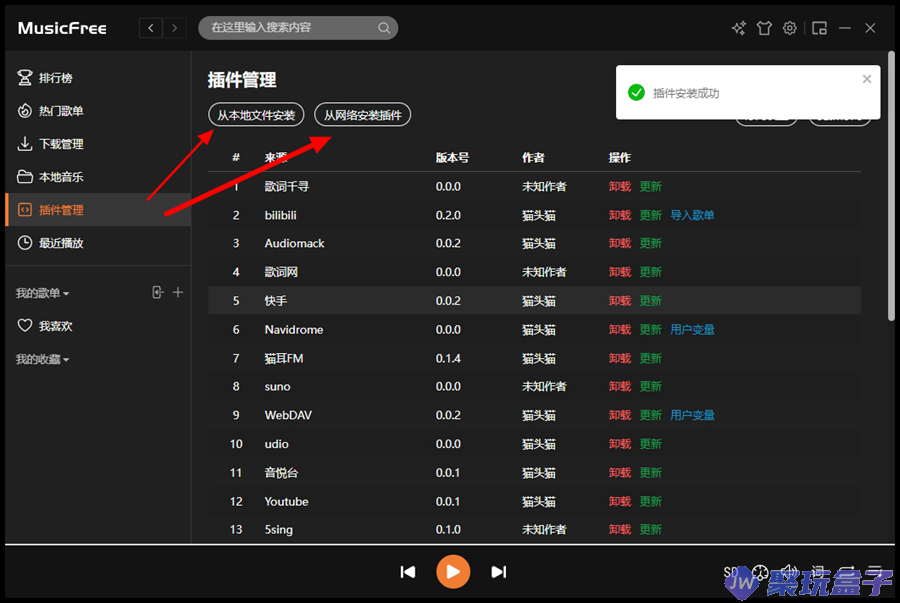Image resolution: width=900 pixels, height=603 pixels.
Task: Click the import playlist icon
Action: [x=158, y=293]
